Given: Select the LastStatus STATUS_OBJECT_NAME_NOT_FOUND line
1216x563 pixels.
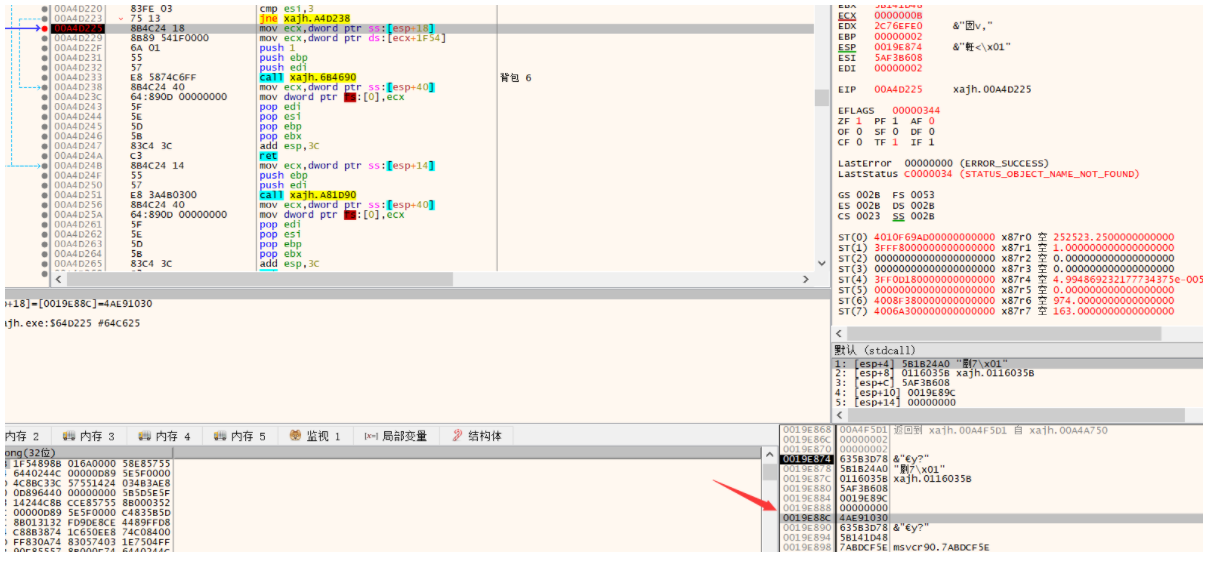Looking at the screenshot, I should (x=988, y=174).
